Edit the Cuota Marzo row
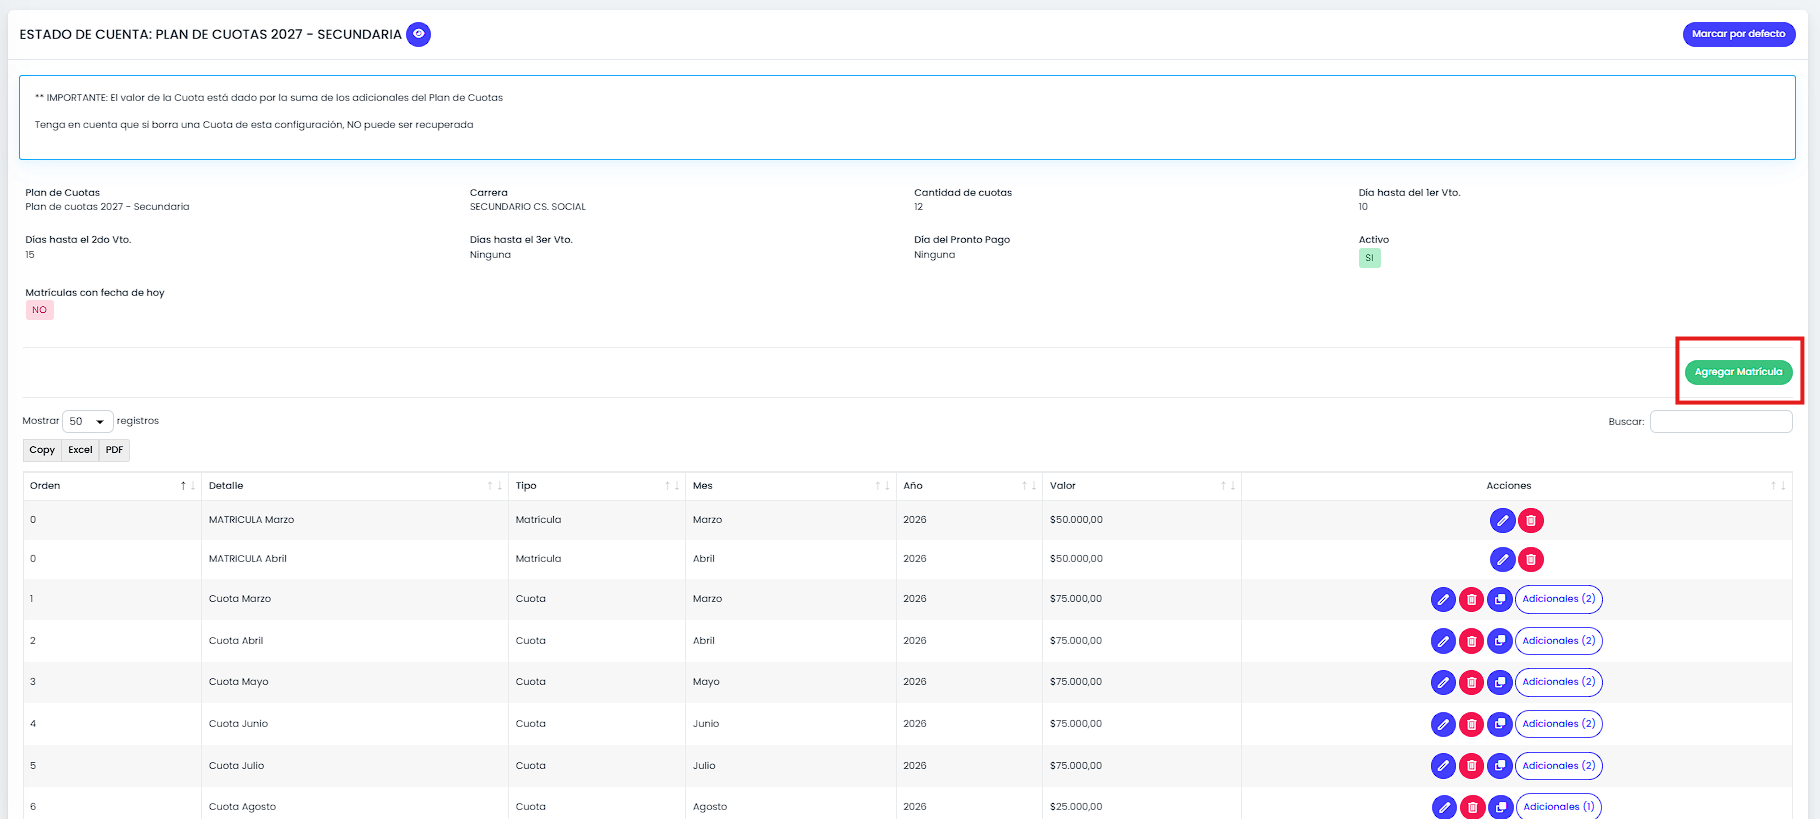The height and width of the screenshot is (819, 1820). click(x=1443, y=599)
